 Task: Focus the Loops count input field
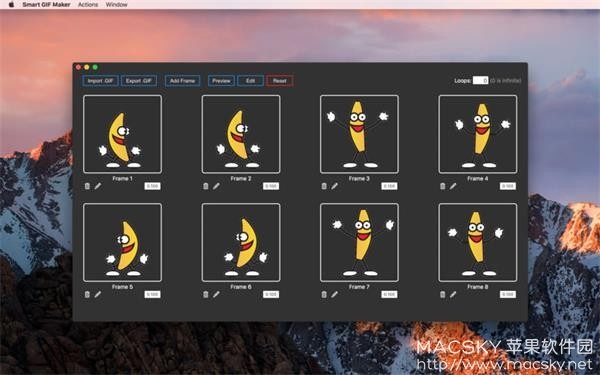[481, 80]
